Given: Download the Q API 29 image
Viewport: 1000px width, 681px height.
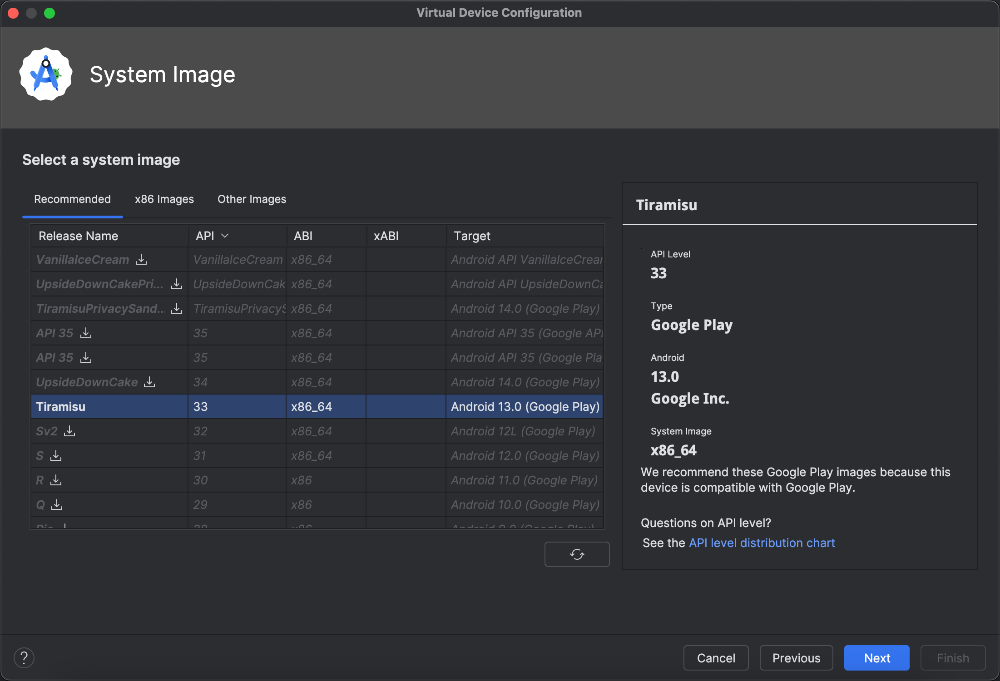Looking at the screenshot, I should pos(56,504).
